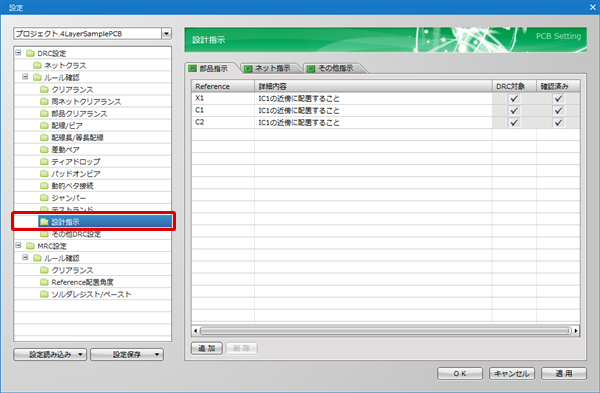Switch to the ネット指示 tab
This screenshot has width=600, height=393.
point(272,68)
